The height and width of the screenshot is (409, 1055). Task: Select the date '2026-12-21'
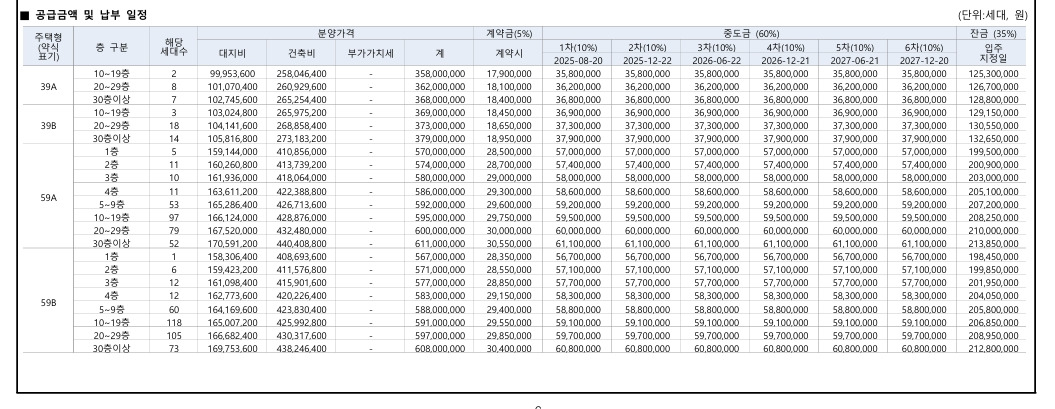point(784,60)
